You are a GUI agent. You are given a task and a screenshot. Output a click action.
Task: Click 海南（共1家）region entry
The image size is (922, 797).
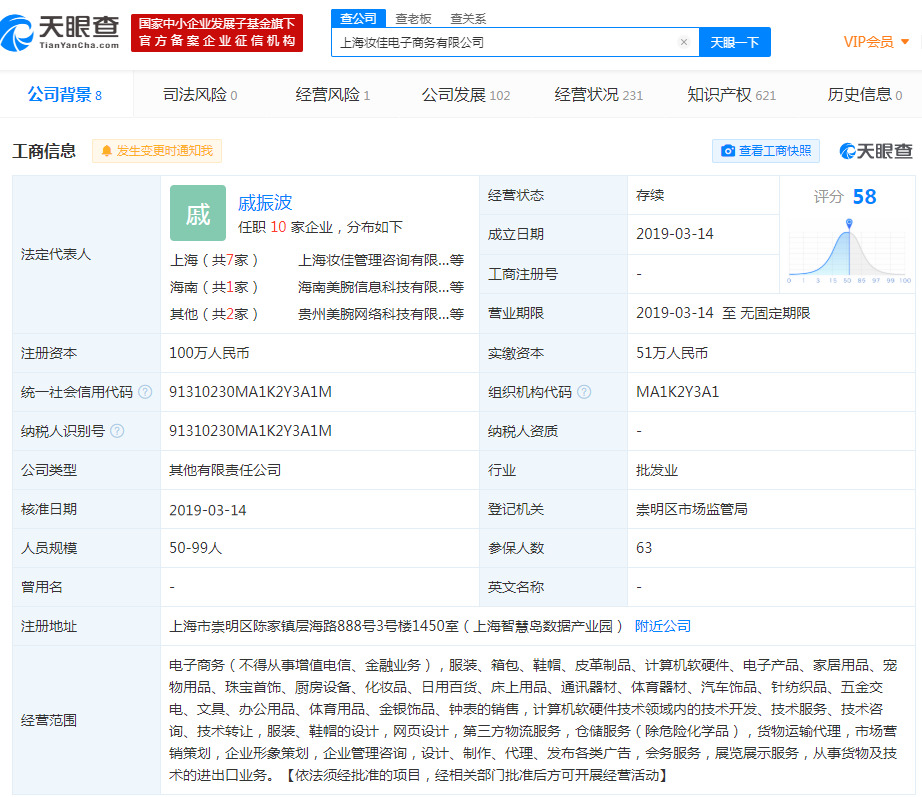tap(214, 287)
